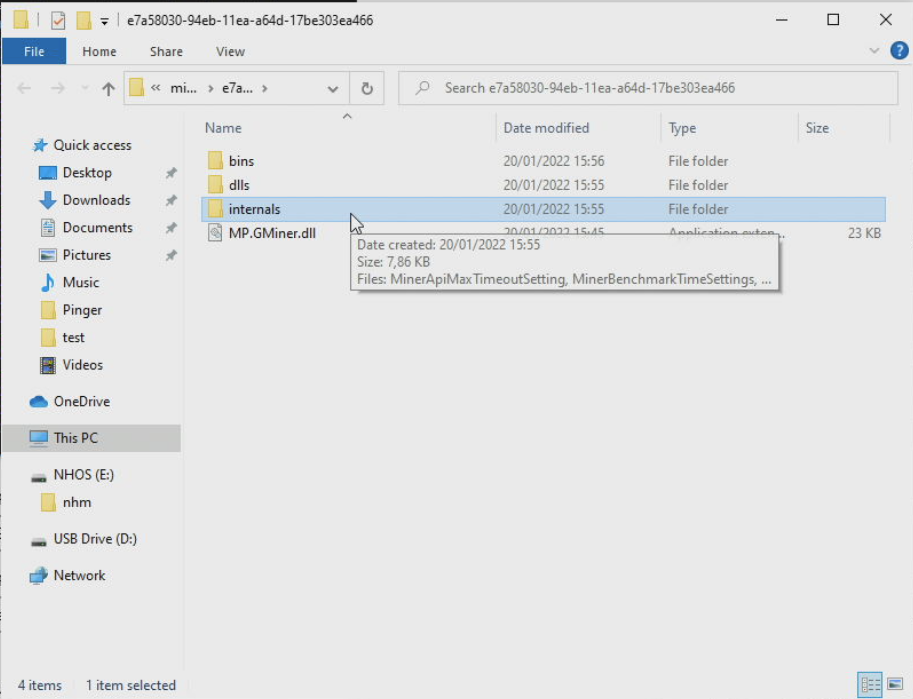Viewport: 913px width, 699px height.
Task: Click the New folder quick access icon
Action: [83, 19]
